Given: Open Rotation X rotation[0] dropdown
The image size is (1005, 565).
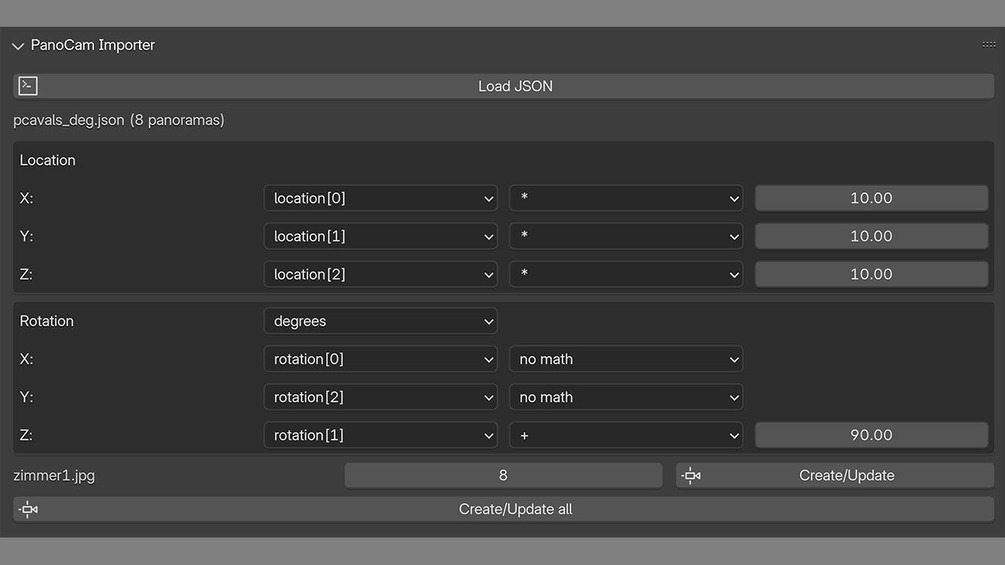Looking at the screenshot, I should point(381,359).
